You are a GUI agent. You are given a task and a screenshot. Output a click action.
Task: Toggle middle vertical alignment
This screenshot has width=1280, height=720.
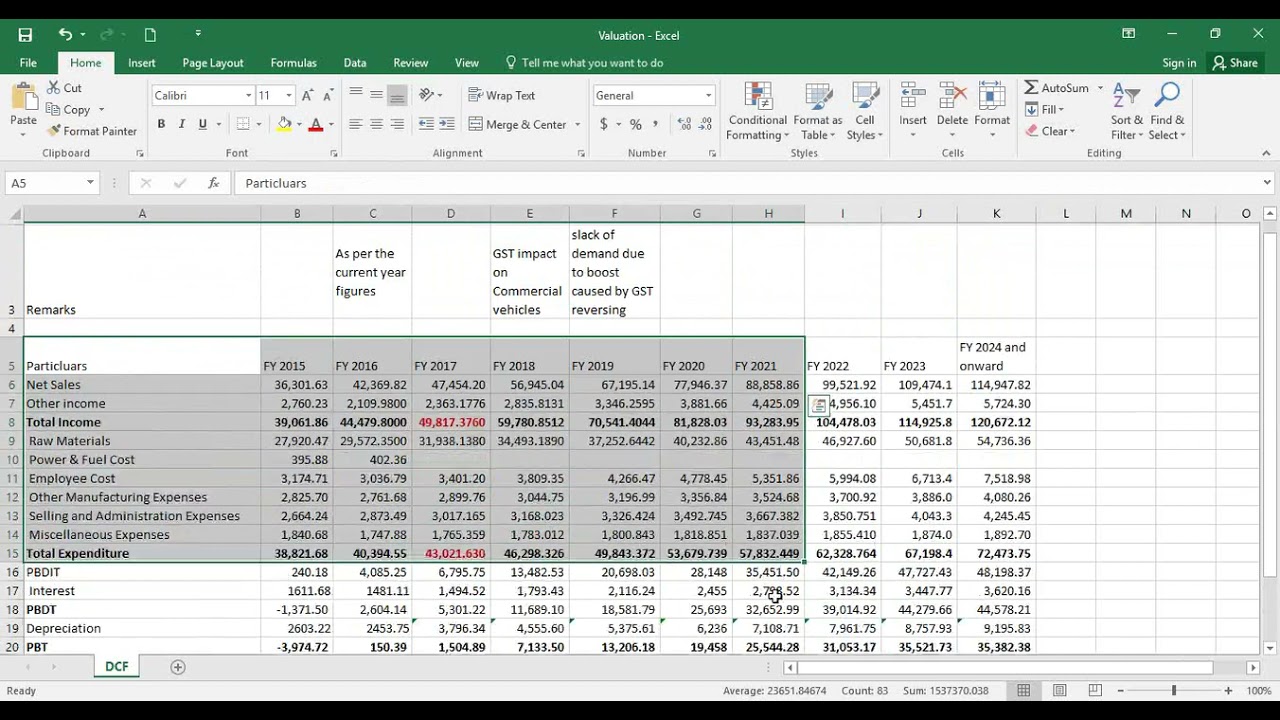click(x=376, y=95)
